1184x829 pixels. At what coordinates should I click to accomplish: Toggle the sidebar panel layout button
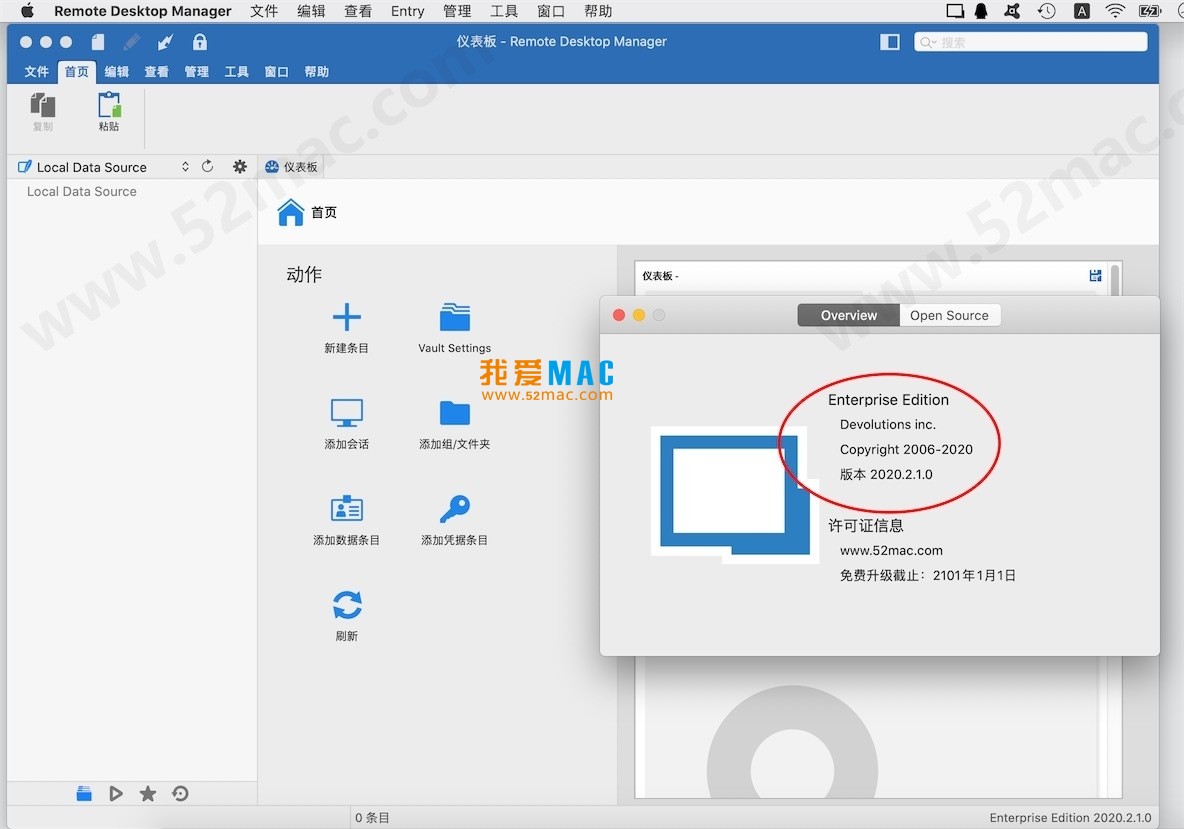(x=889, y=42)
